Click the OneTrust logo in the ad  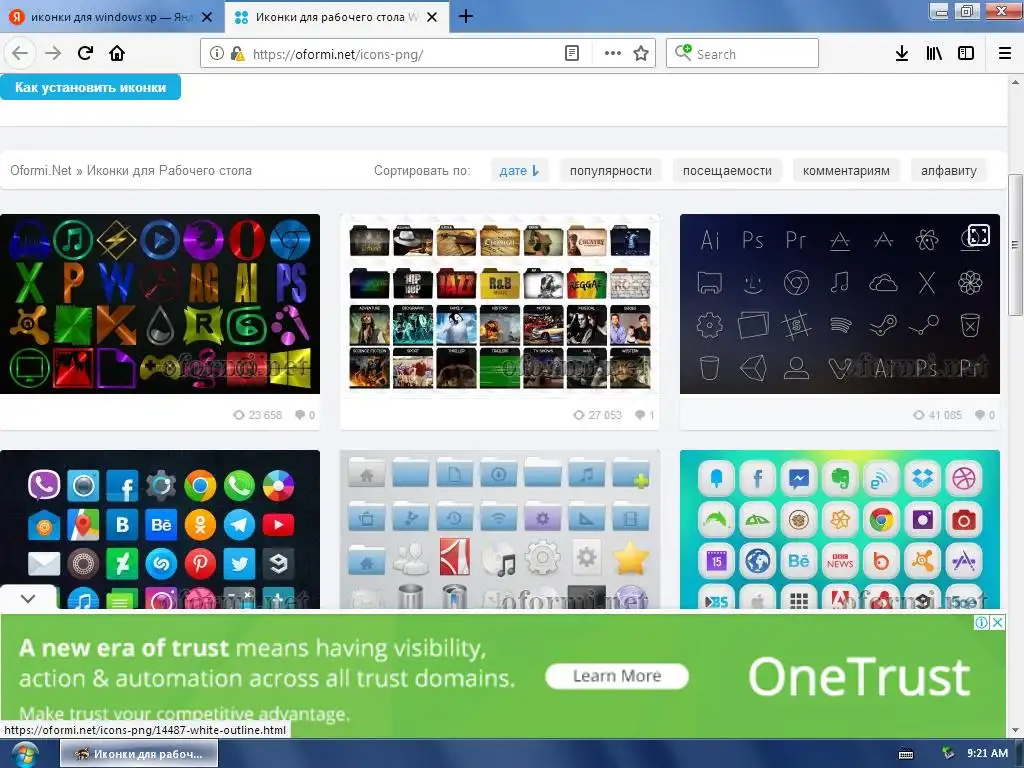tap(859, 677)
